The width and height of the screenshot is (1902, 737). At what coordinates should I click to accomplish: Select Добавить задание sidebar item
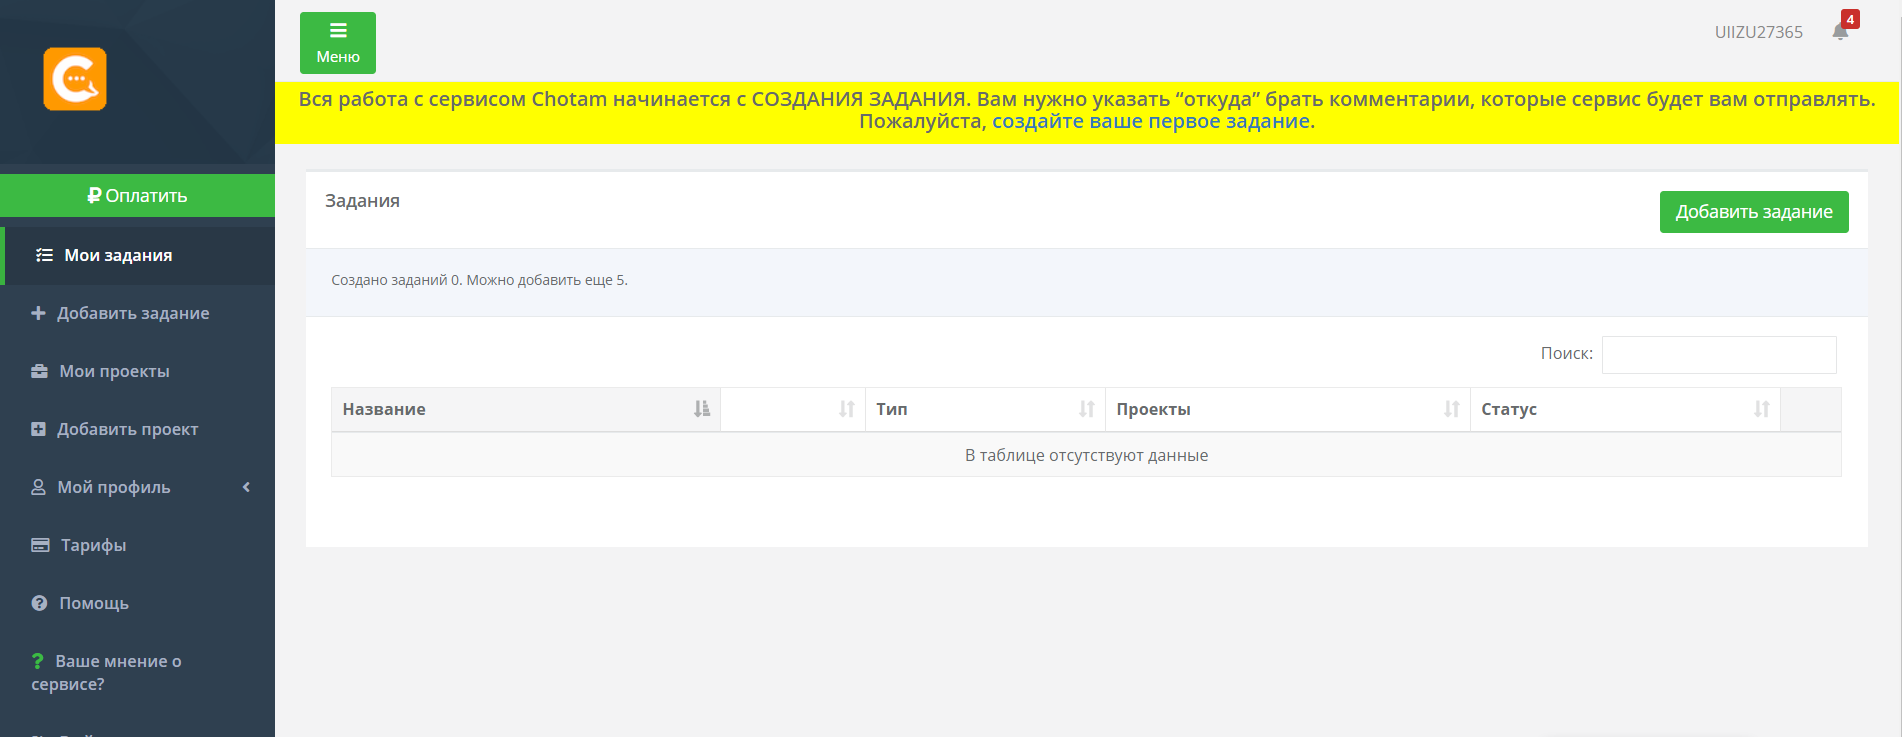point(132,314)
